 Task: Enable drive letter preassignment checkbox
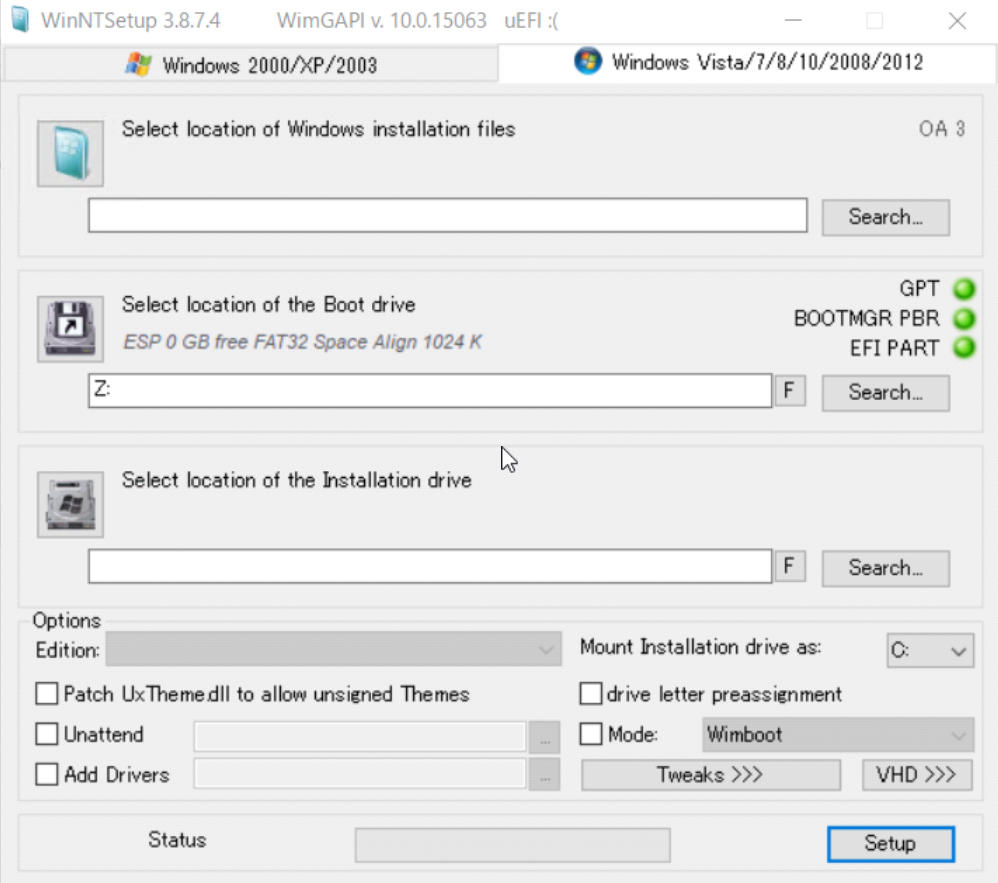pyautogui.click(x=591, y=693)
